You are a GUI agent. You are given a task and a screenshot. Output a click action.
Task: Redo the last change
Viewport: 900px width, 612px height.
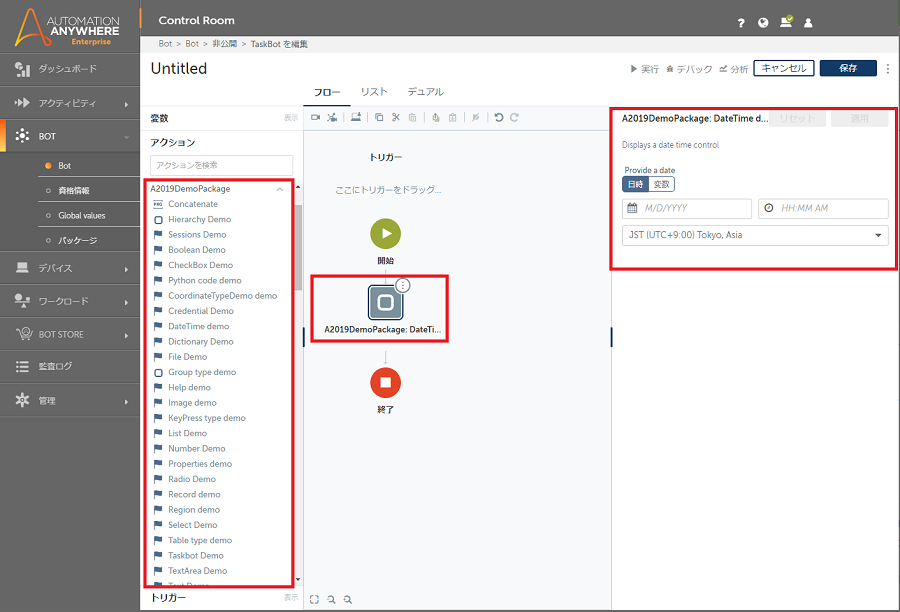click(514, 117)
